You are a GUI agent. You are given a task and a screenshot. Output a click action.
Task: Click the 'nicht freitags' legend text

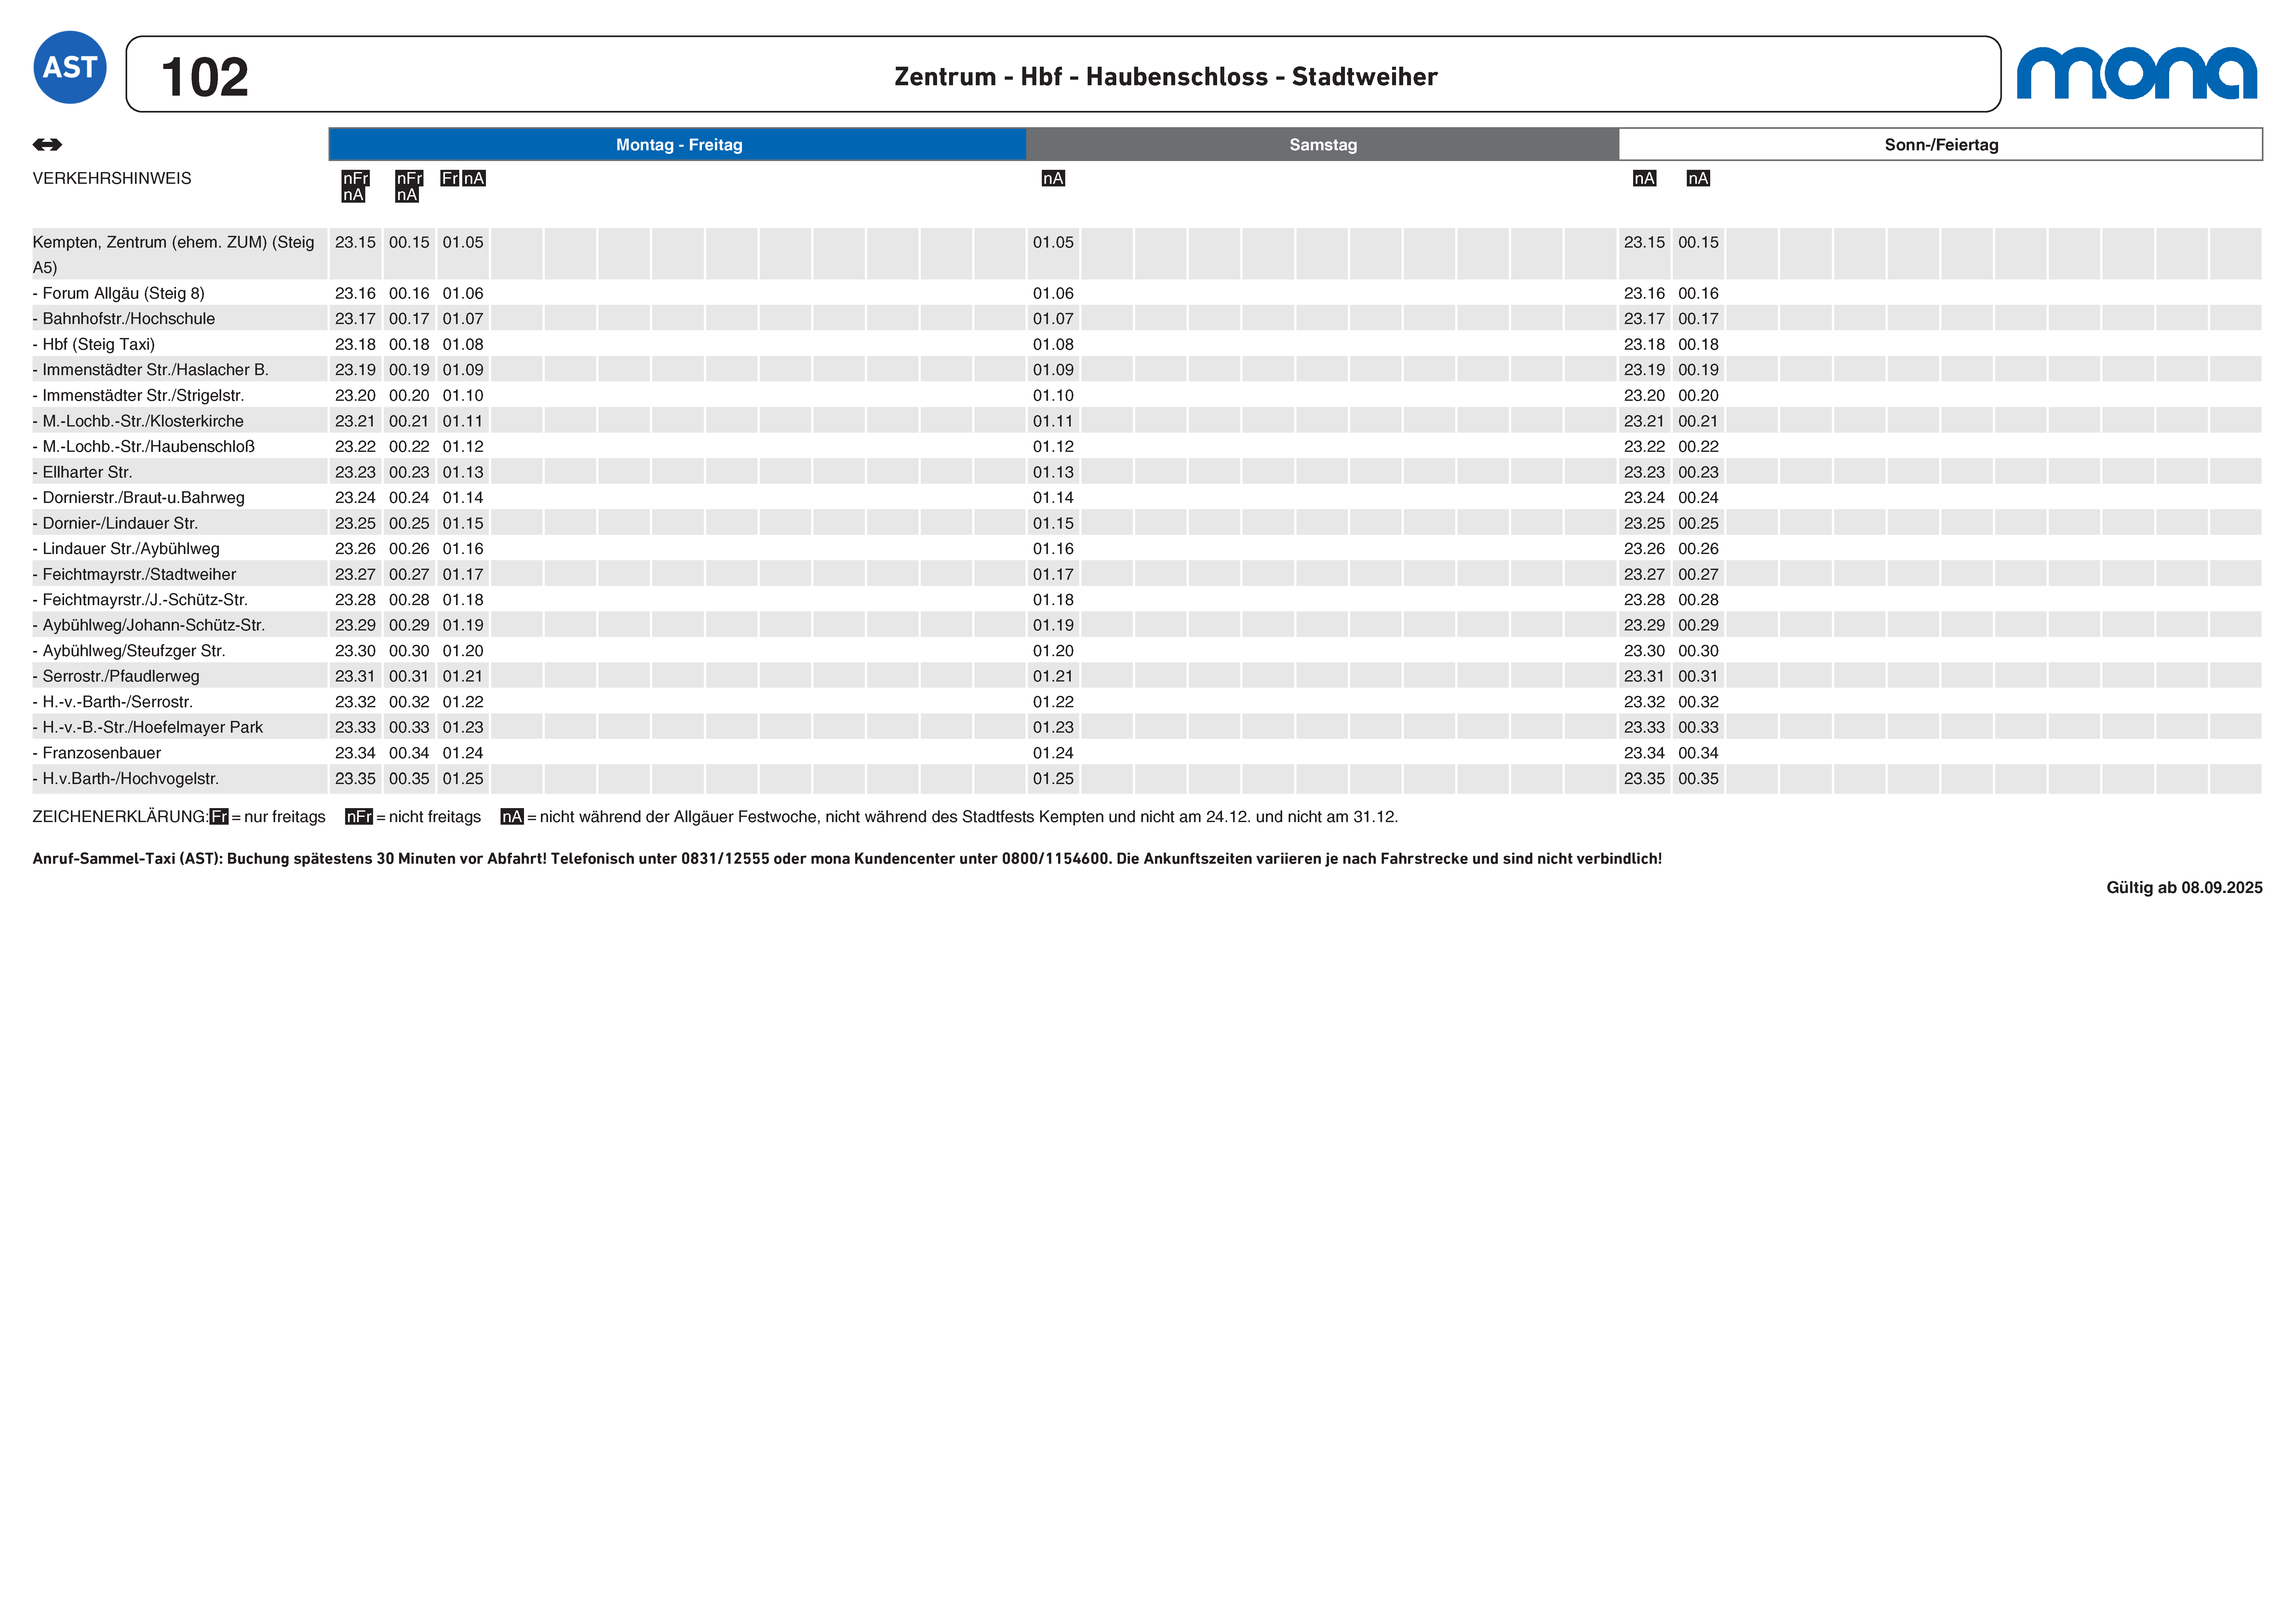coord(435,817)
